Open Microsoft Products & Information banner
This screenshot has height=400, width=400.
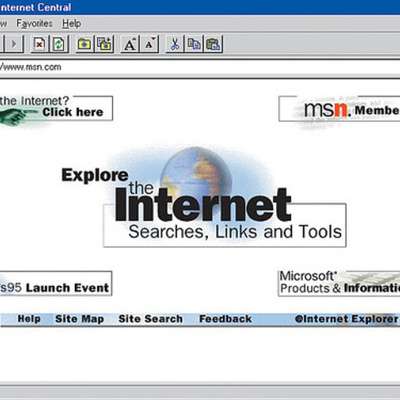(x=339, y=284)
